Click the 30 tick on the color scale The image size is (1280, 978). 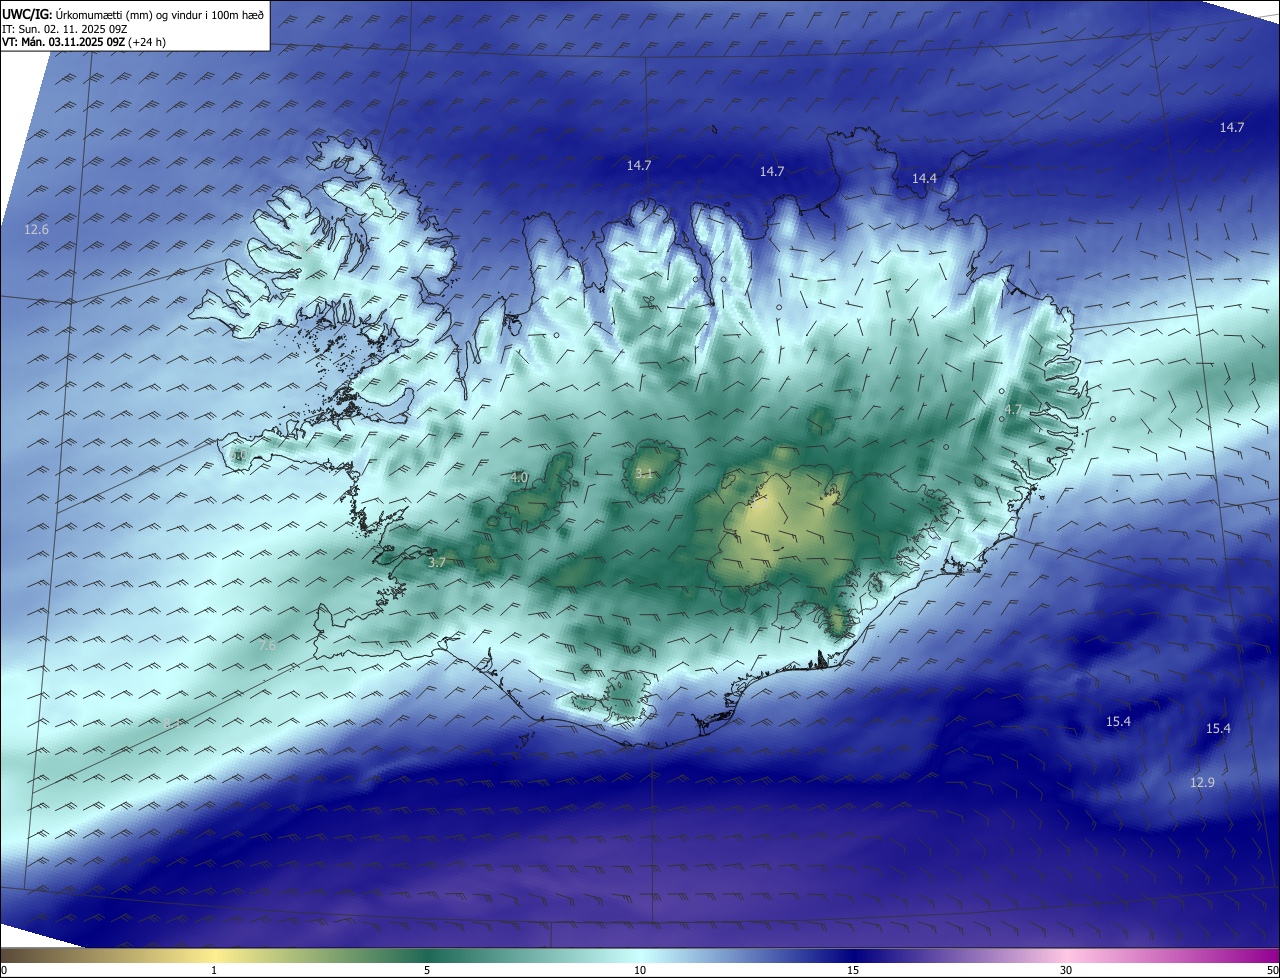click(x=1066, y=970)
